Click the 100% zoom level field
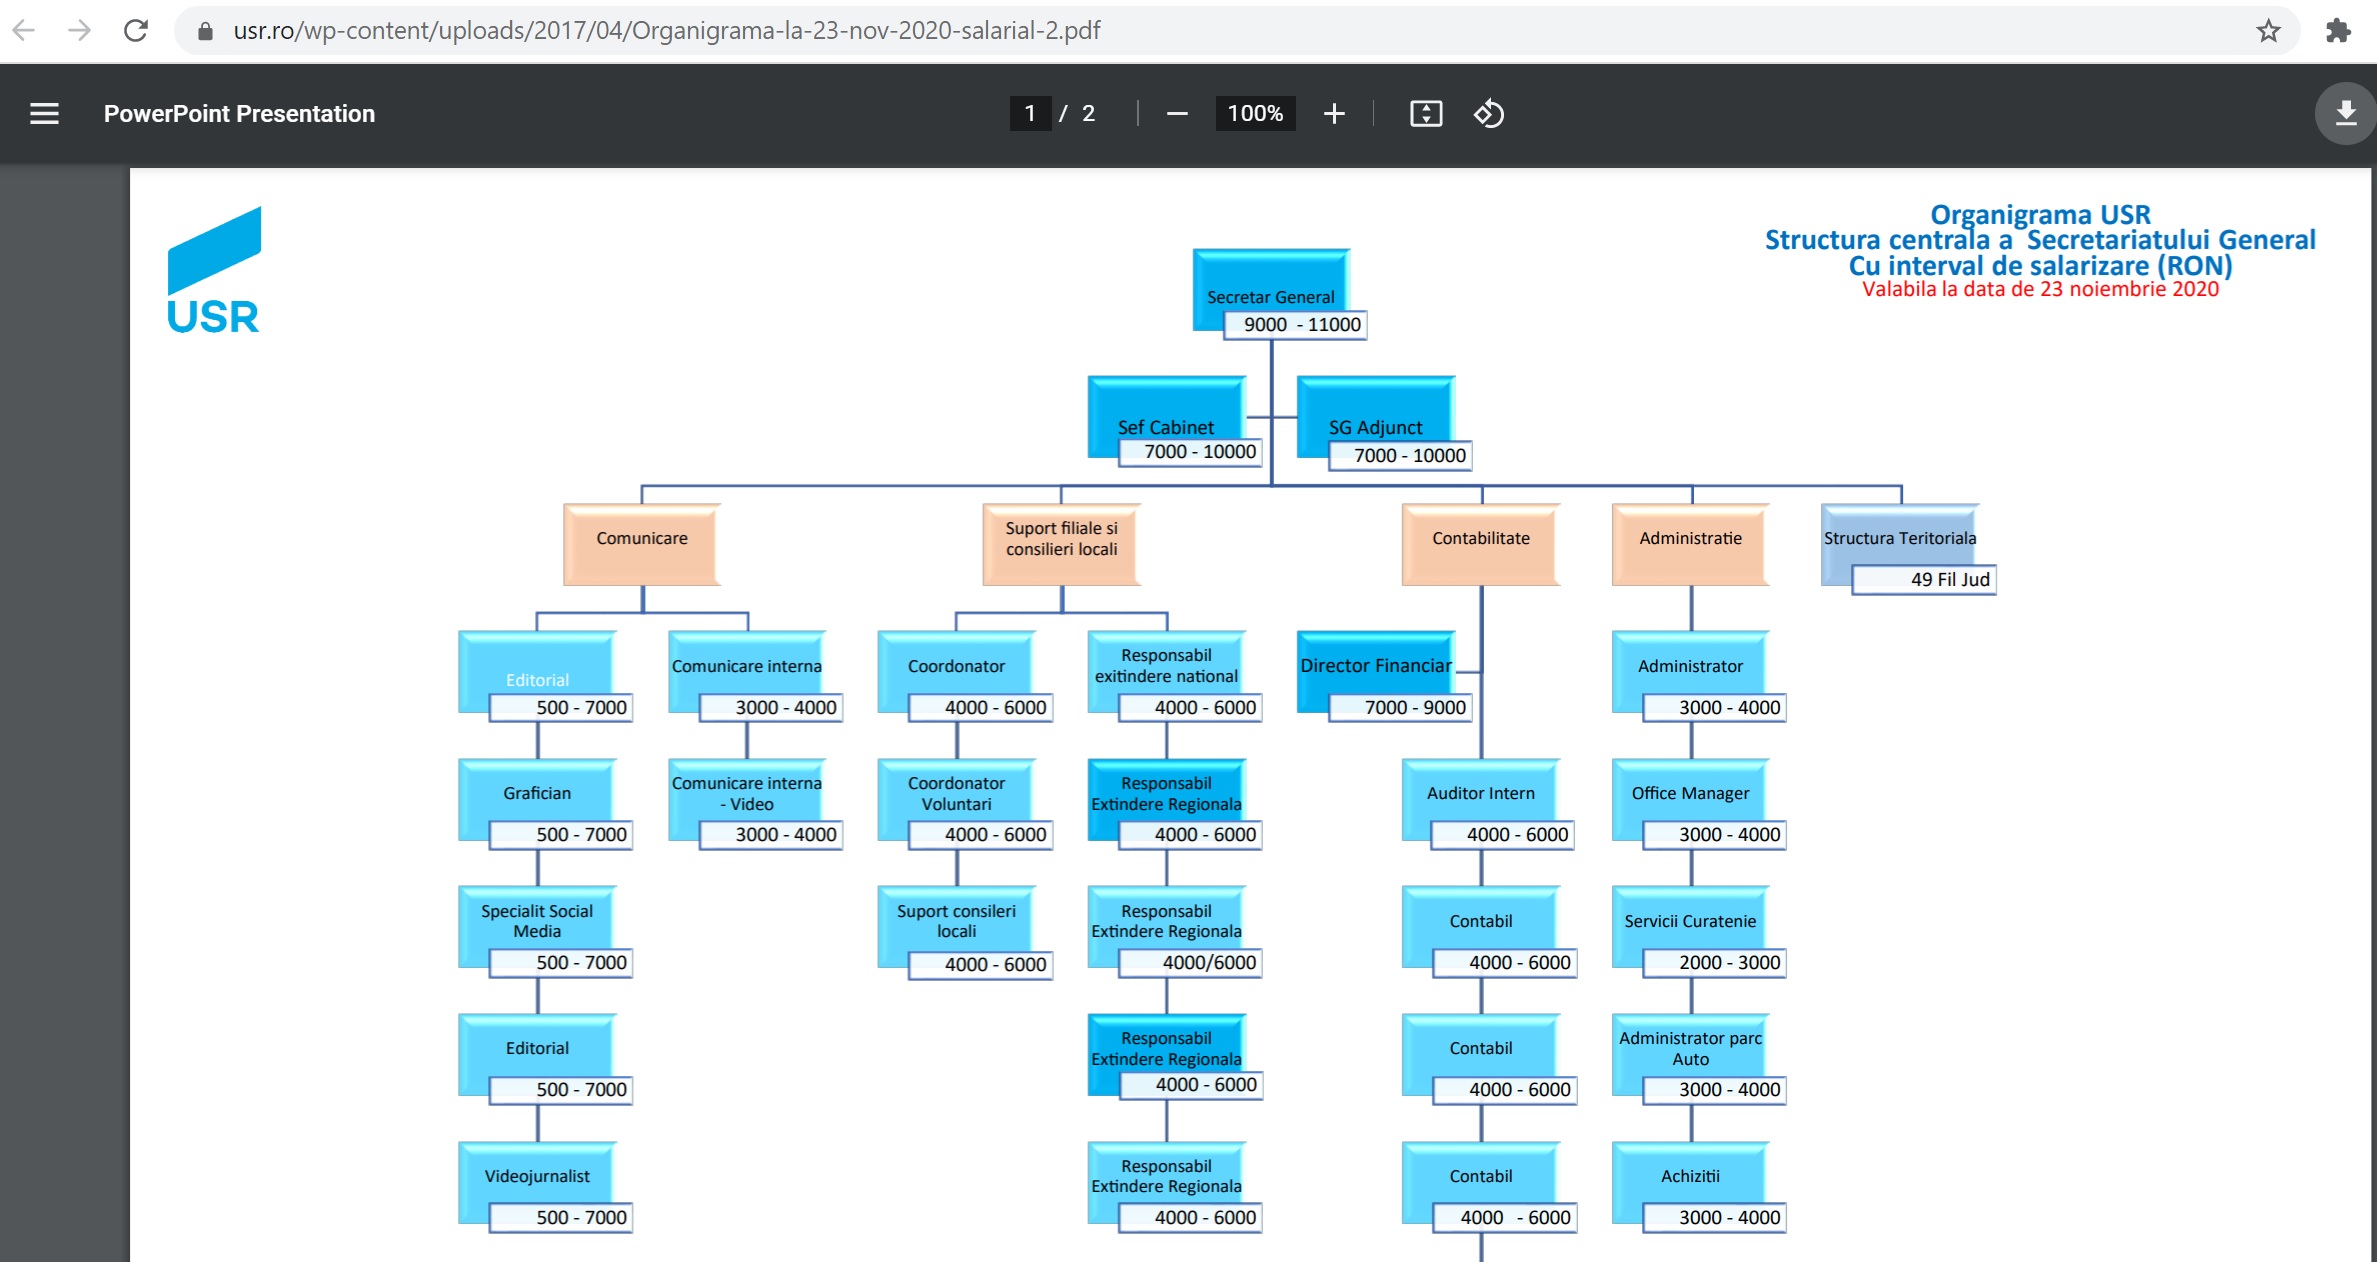Viewport: 2378px width, 1262px height. pyautogui.click(x=1255, y=114)
